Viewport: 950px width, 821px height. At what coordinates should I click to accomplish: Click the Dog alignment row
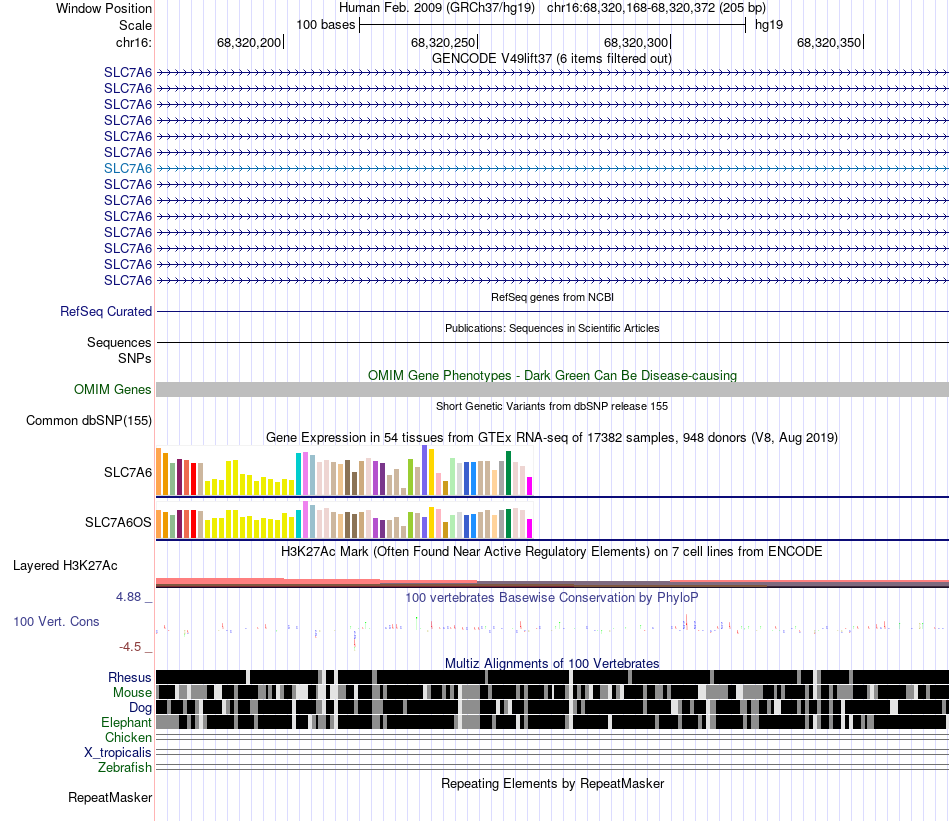click(552, 707)
